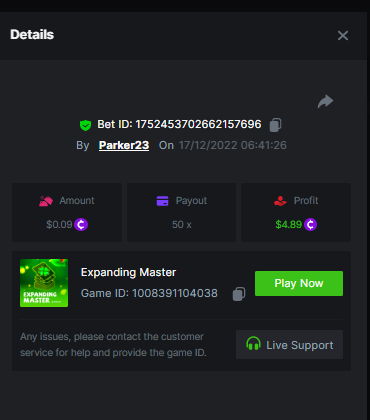This screenshot has height=420, width=370.
Task: Click the red Profit hand icon
Action: click(x=280, y=201)
